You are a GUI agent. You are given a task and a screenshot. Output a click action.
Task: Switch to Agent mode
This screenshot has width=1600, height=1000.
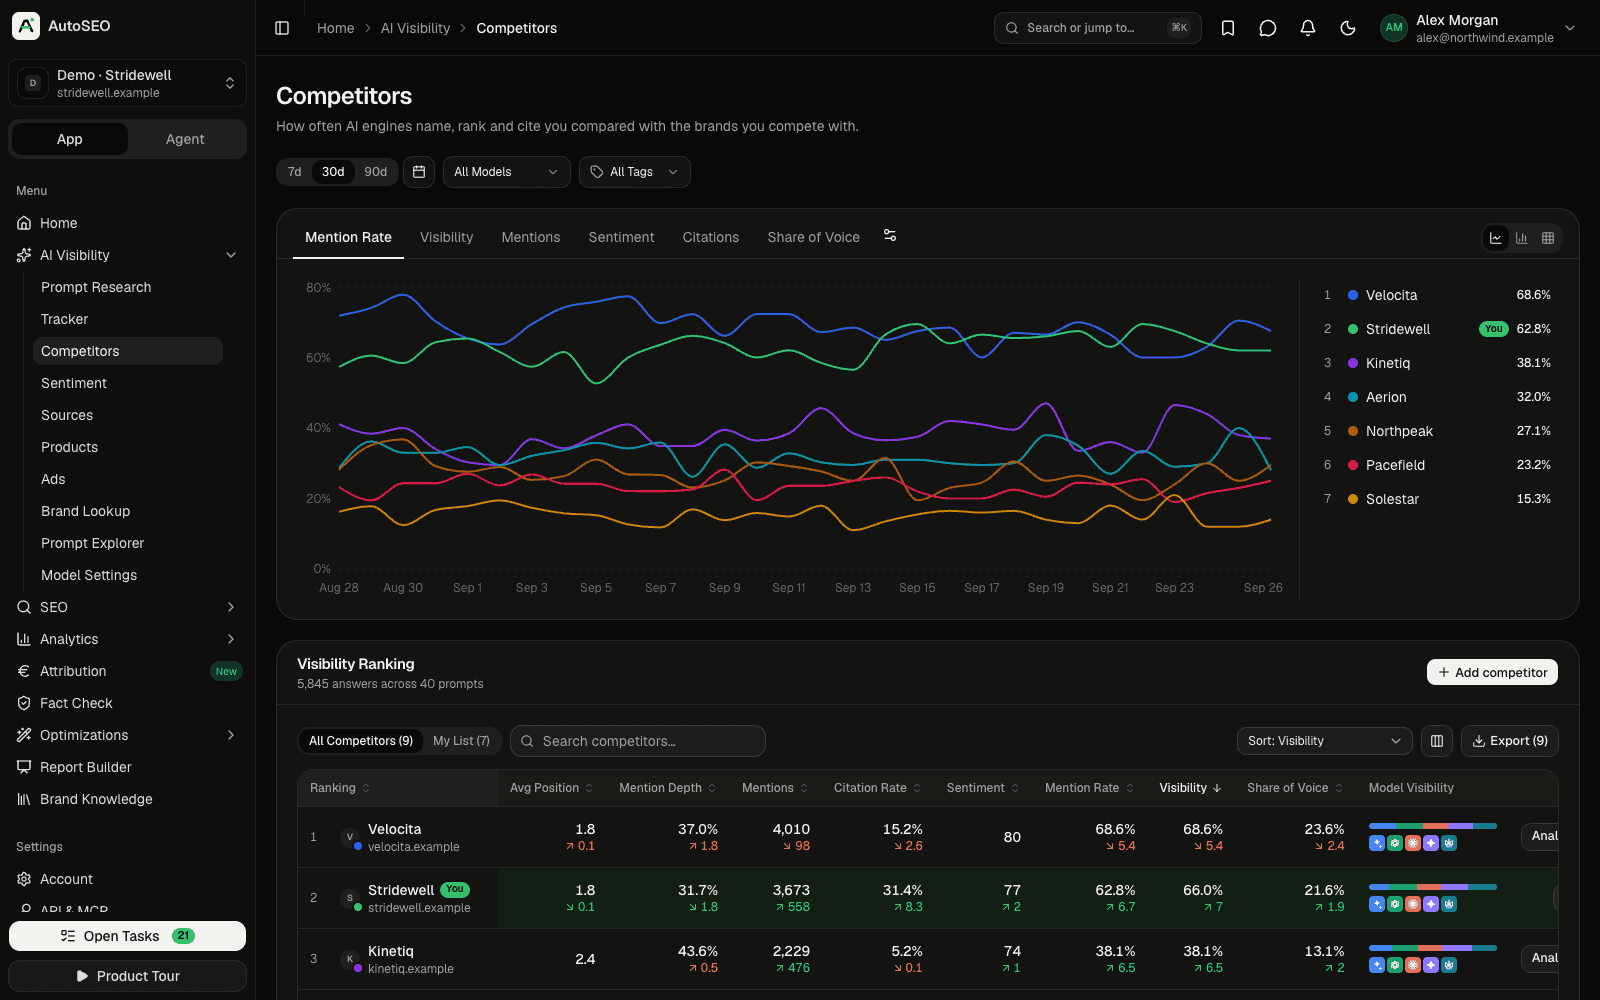coord(185,139)
